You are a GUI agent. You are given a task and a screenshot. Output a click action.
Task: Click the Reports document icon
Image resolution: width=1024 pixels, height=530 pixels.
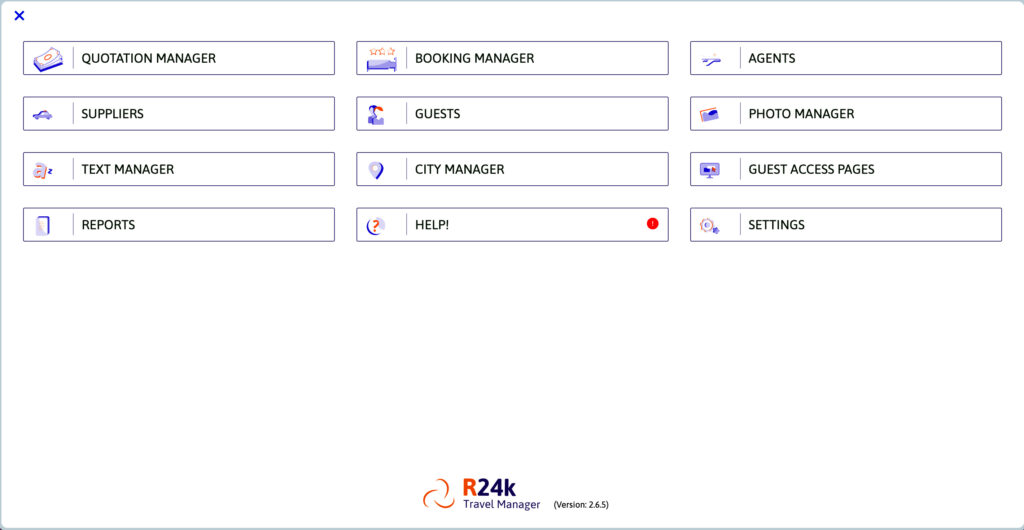43,225
